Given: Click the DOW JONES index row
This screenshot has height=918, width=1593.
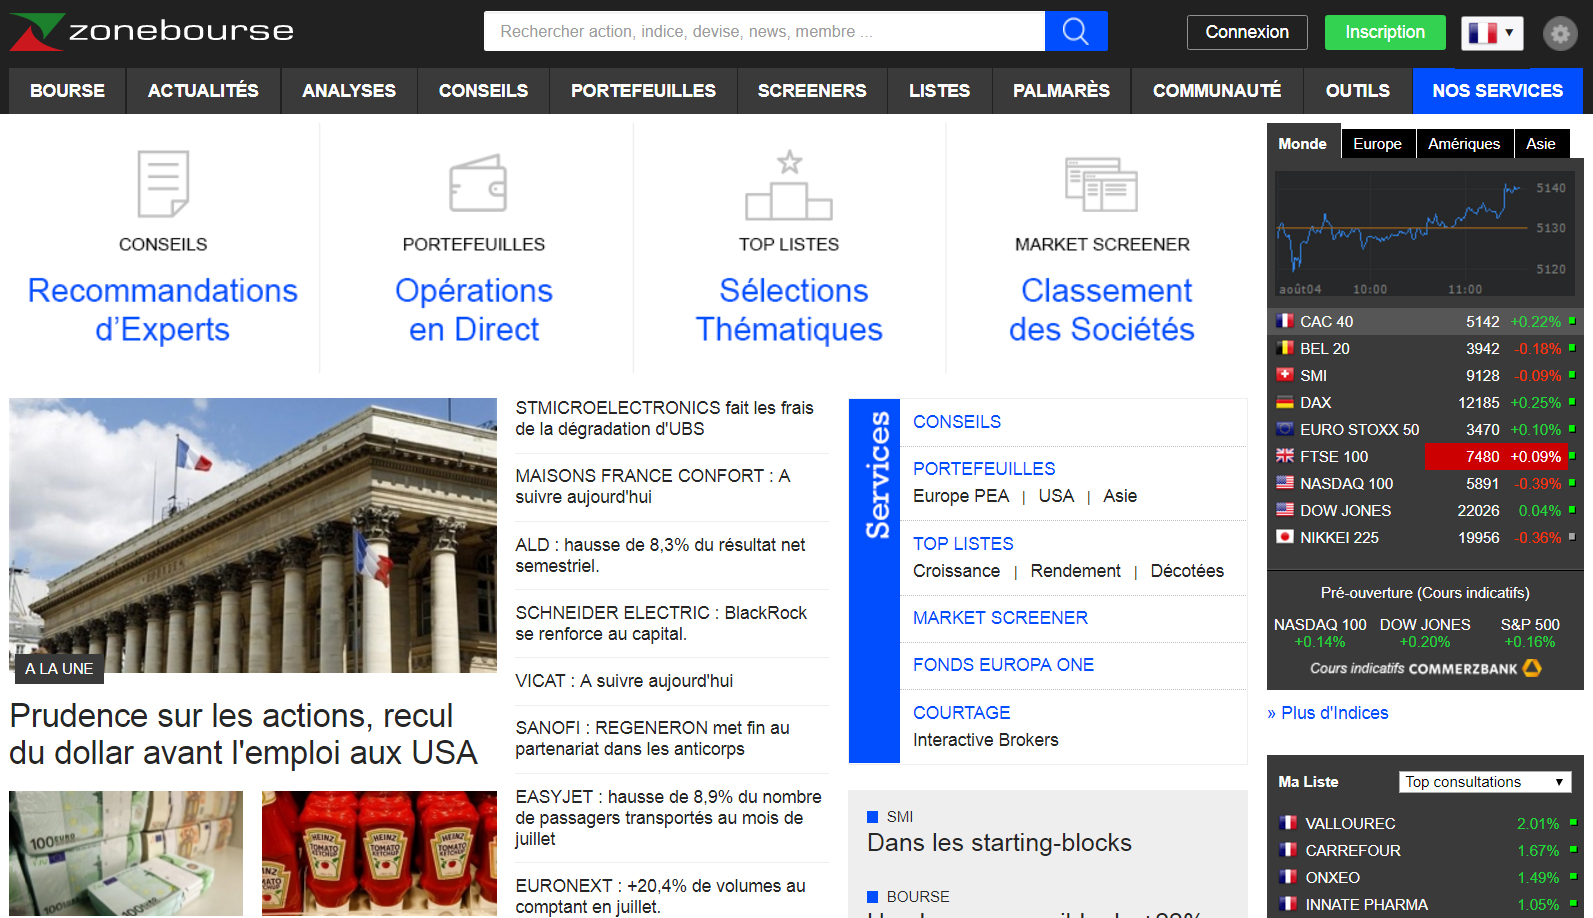Looking at the screenshot, I should click(x=1425, y=510).
